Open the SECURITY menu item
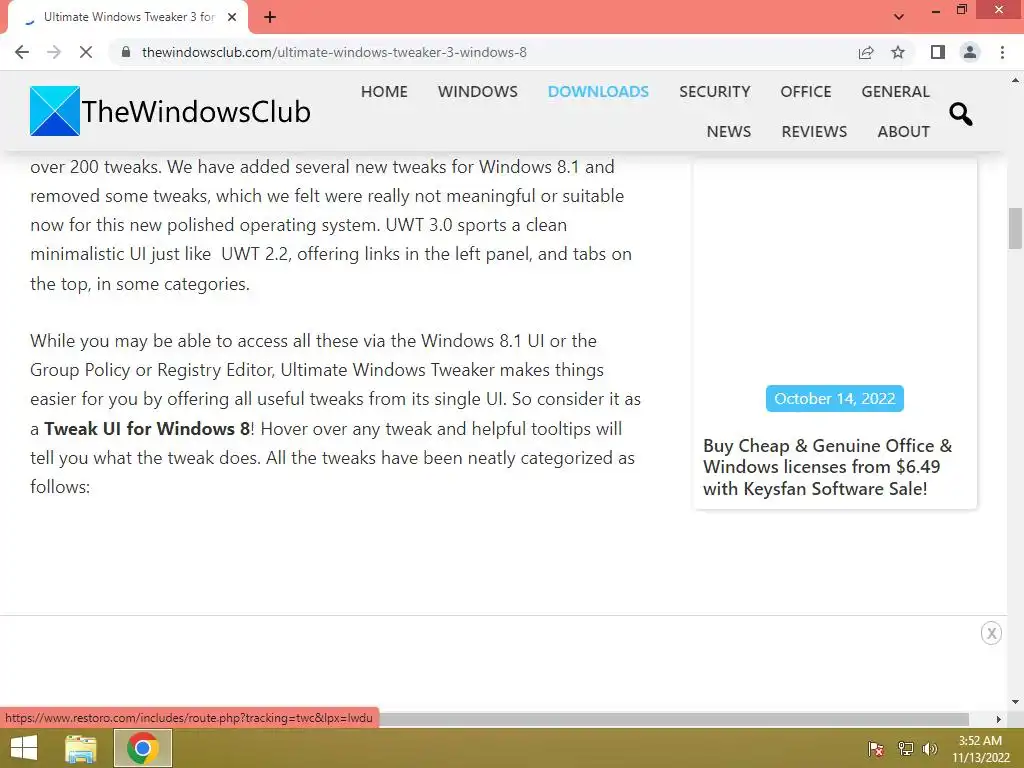 714,91
